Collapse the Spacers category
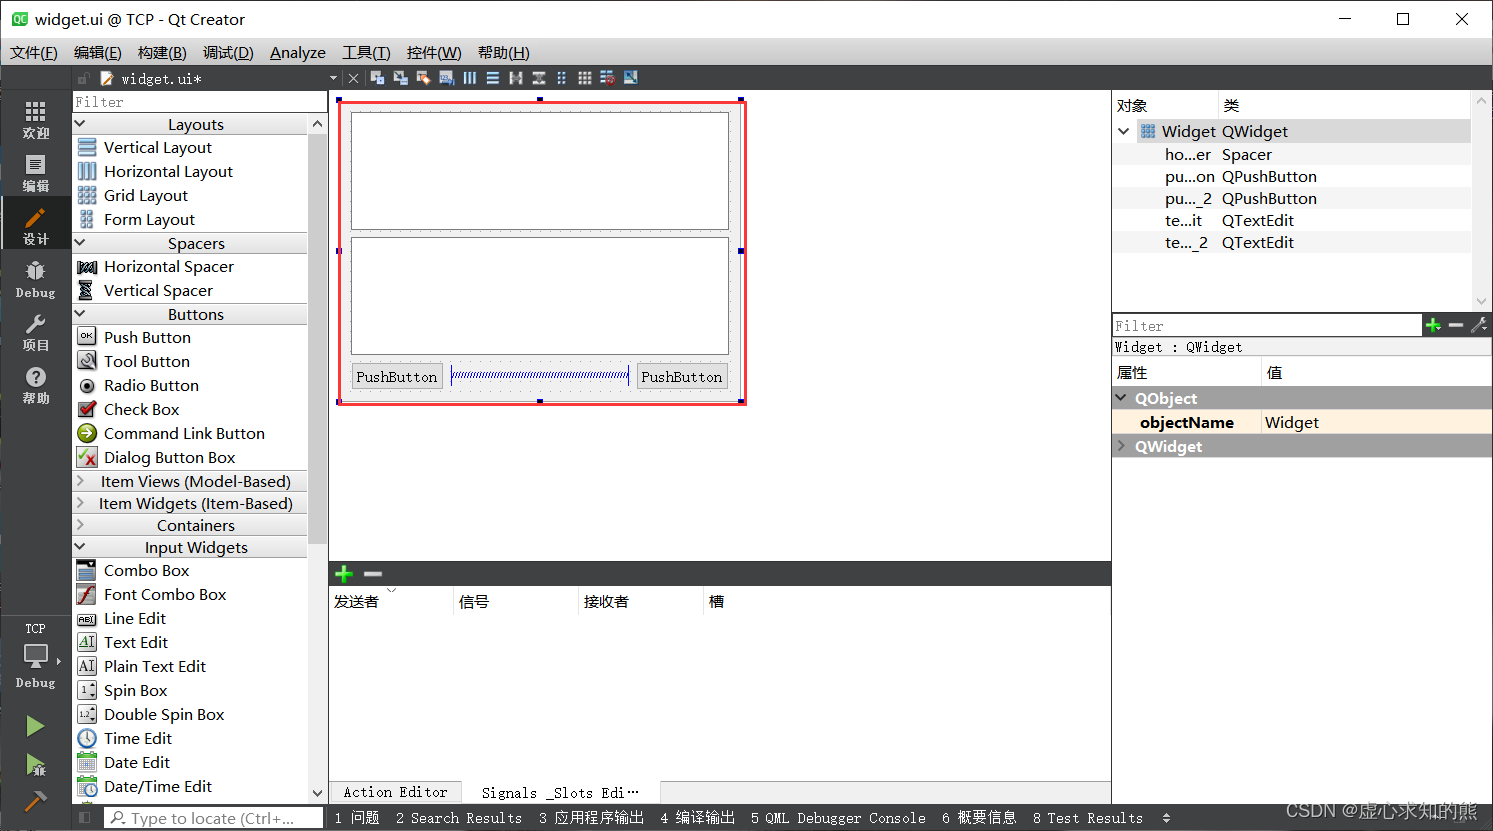The width and height of the screenshot is (1493, 831). (80, 243)
